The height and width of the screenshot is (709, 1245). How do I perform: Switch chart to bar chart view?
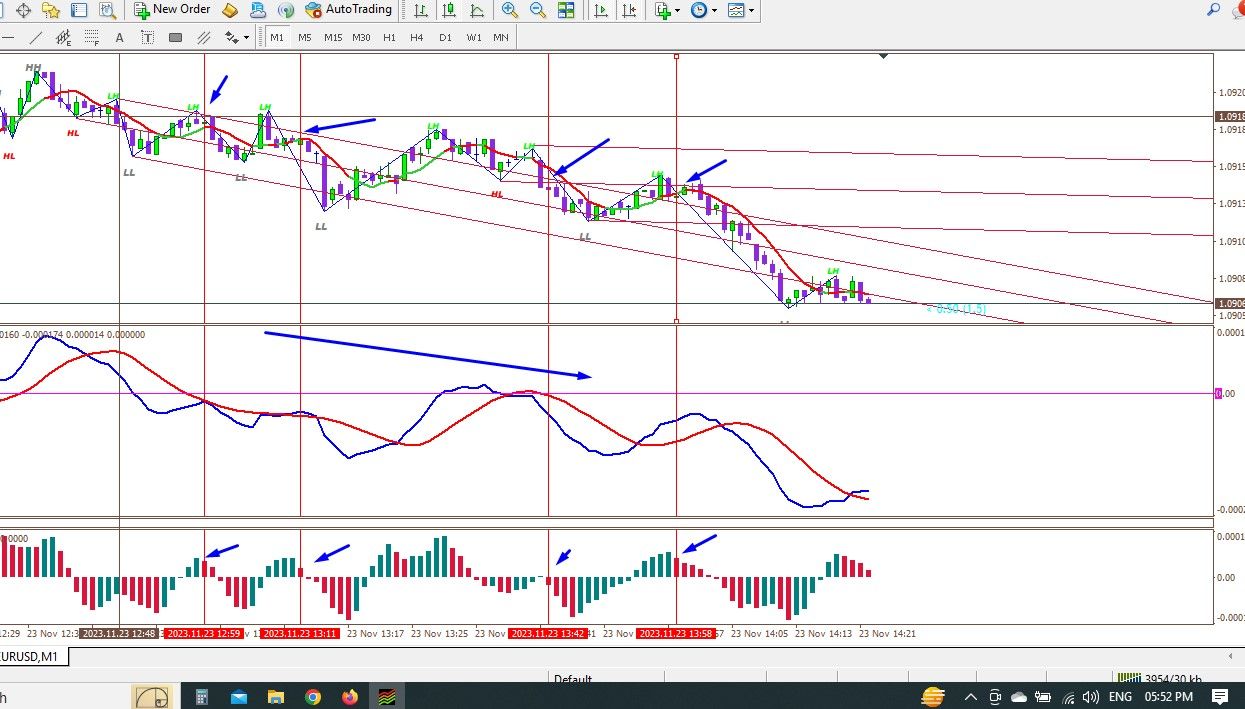[423, 10]
